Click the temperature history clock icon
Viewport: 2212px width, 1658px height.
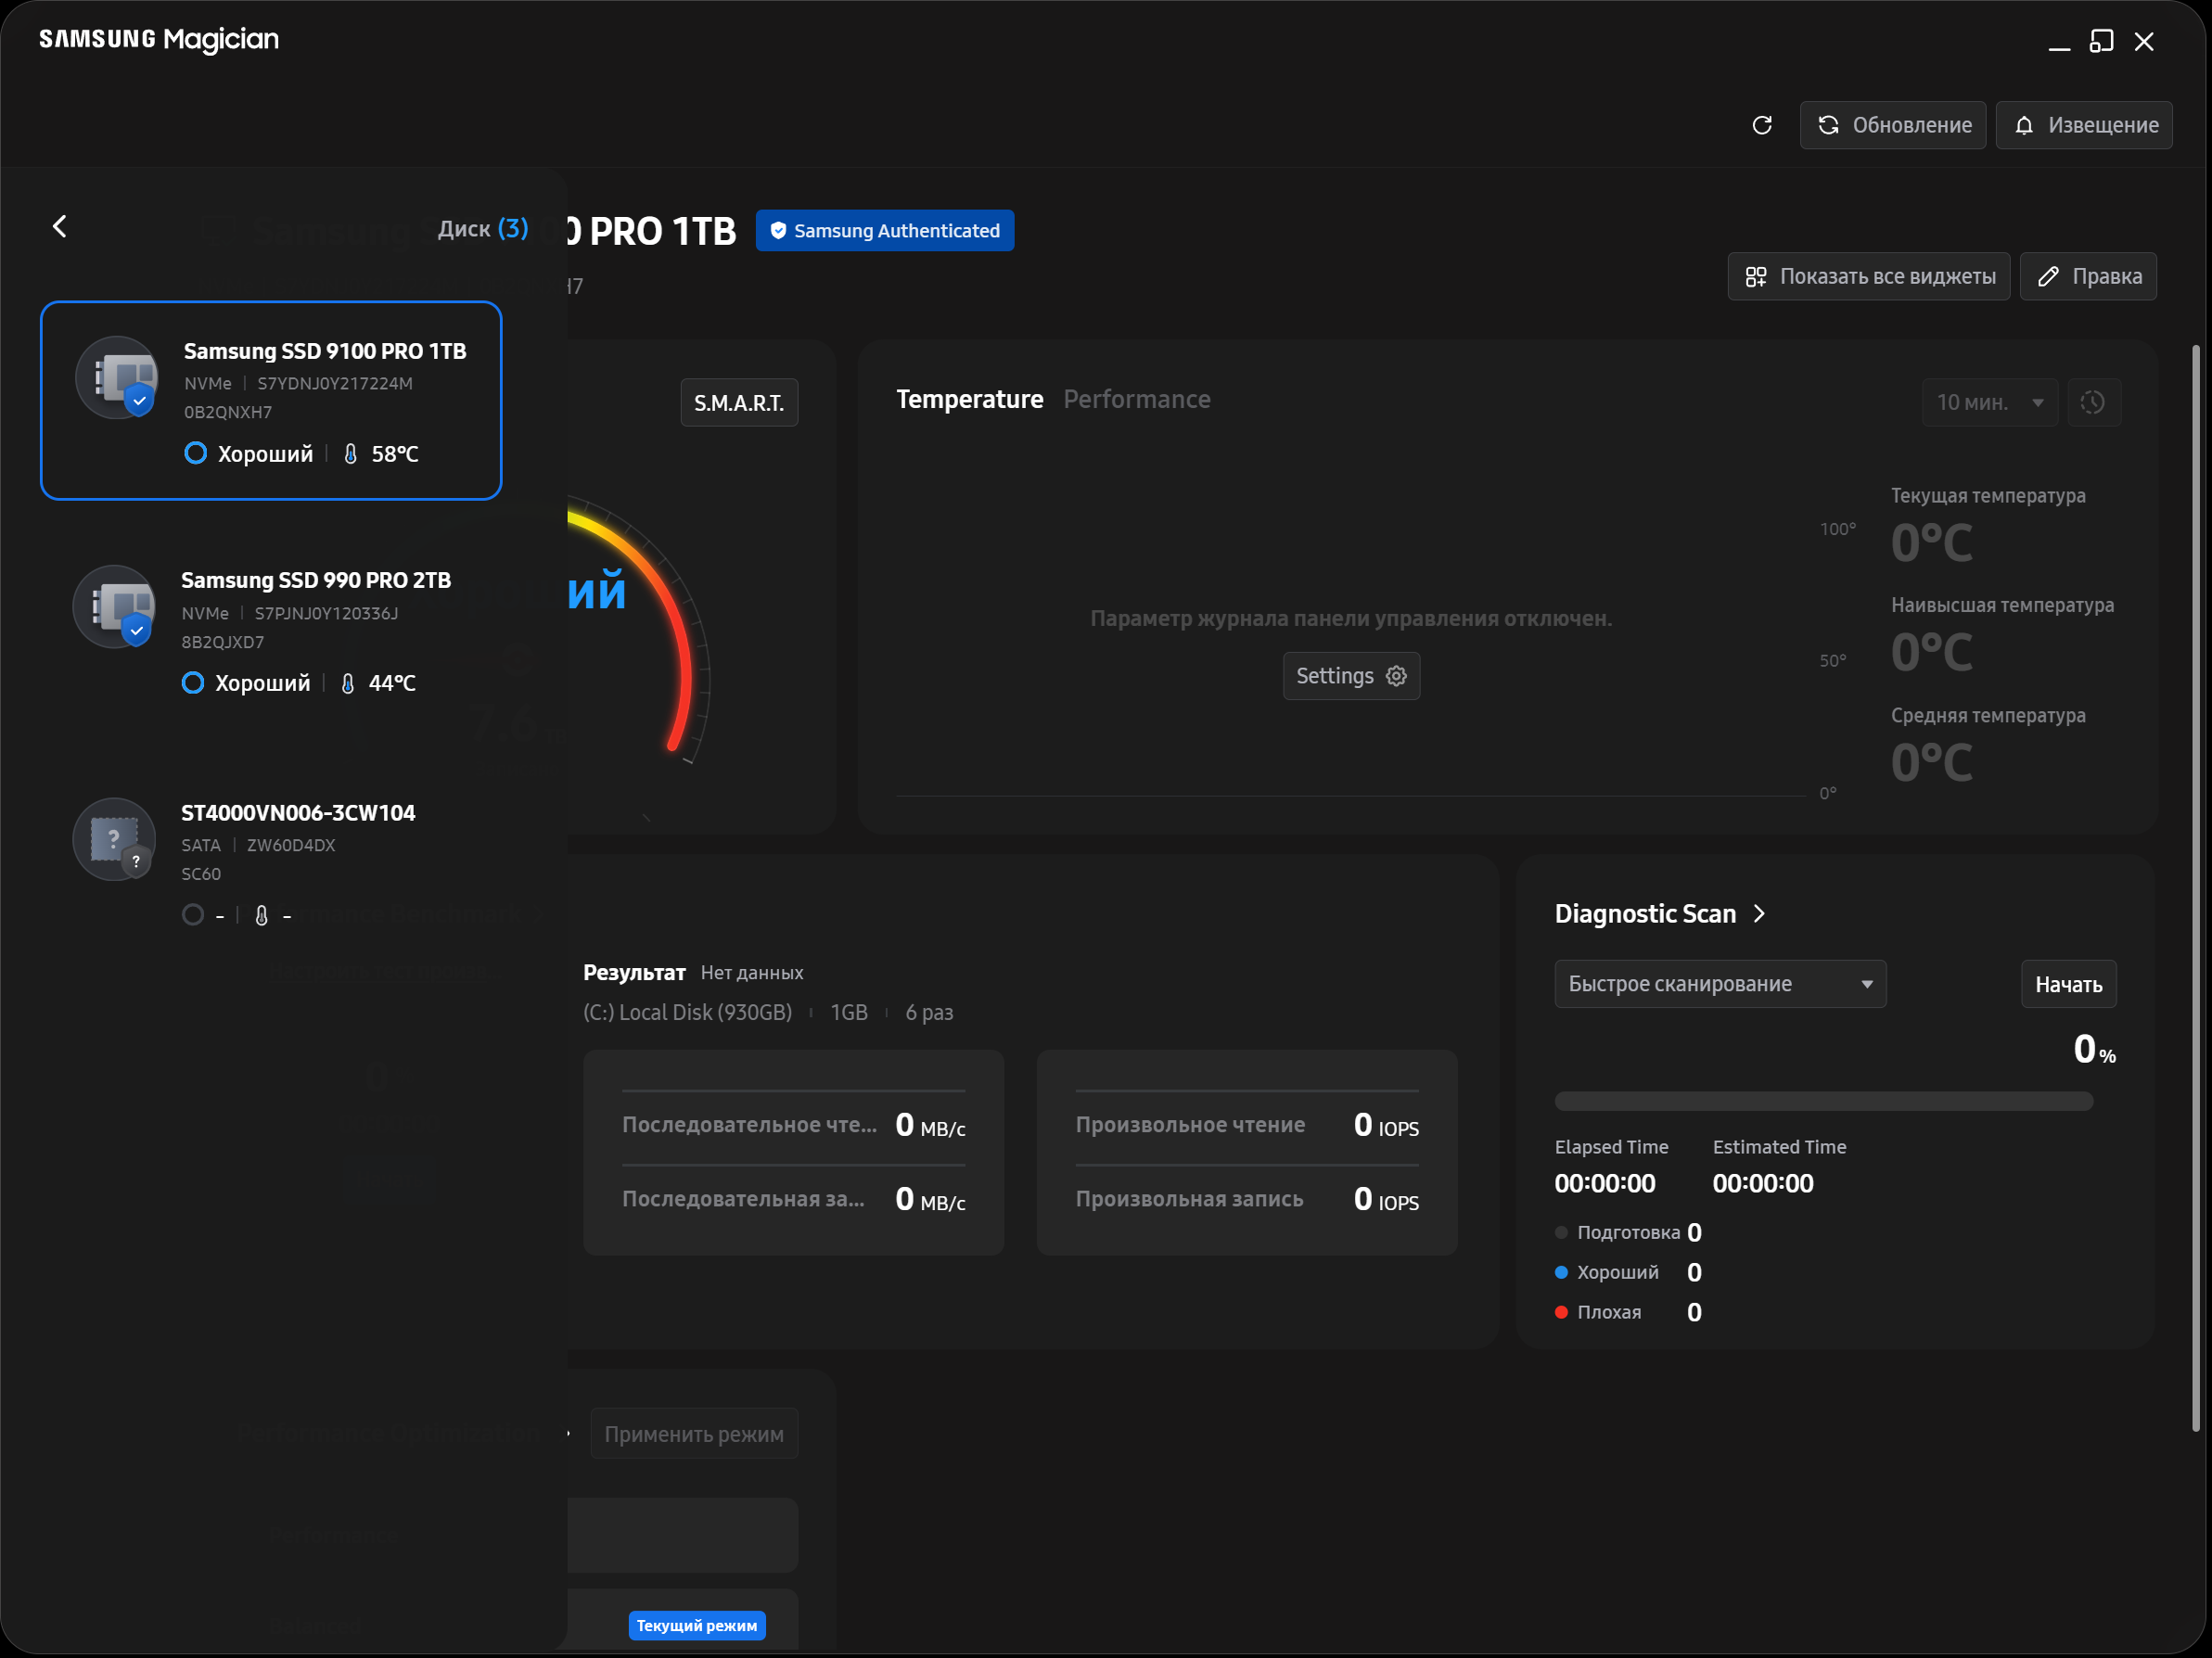[x=2092, y=402]
